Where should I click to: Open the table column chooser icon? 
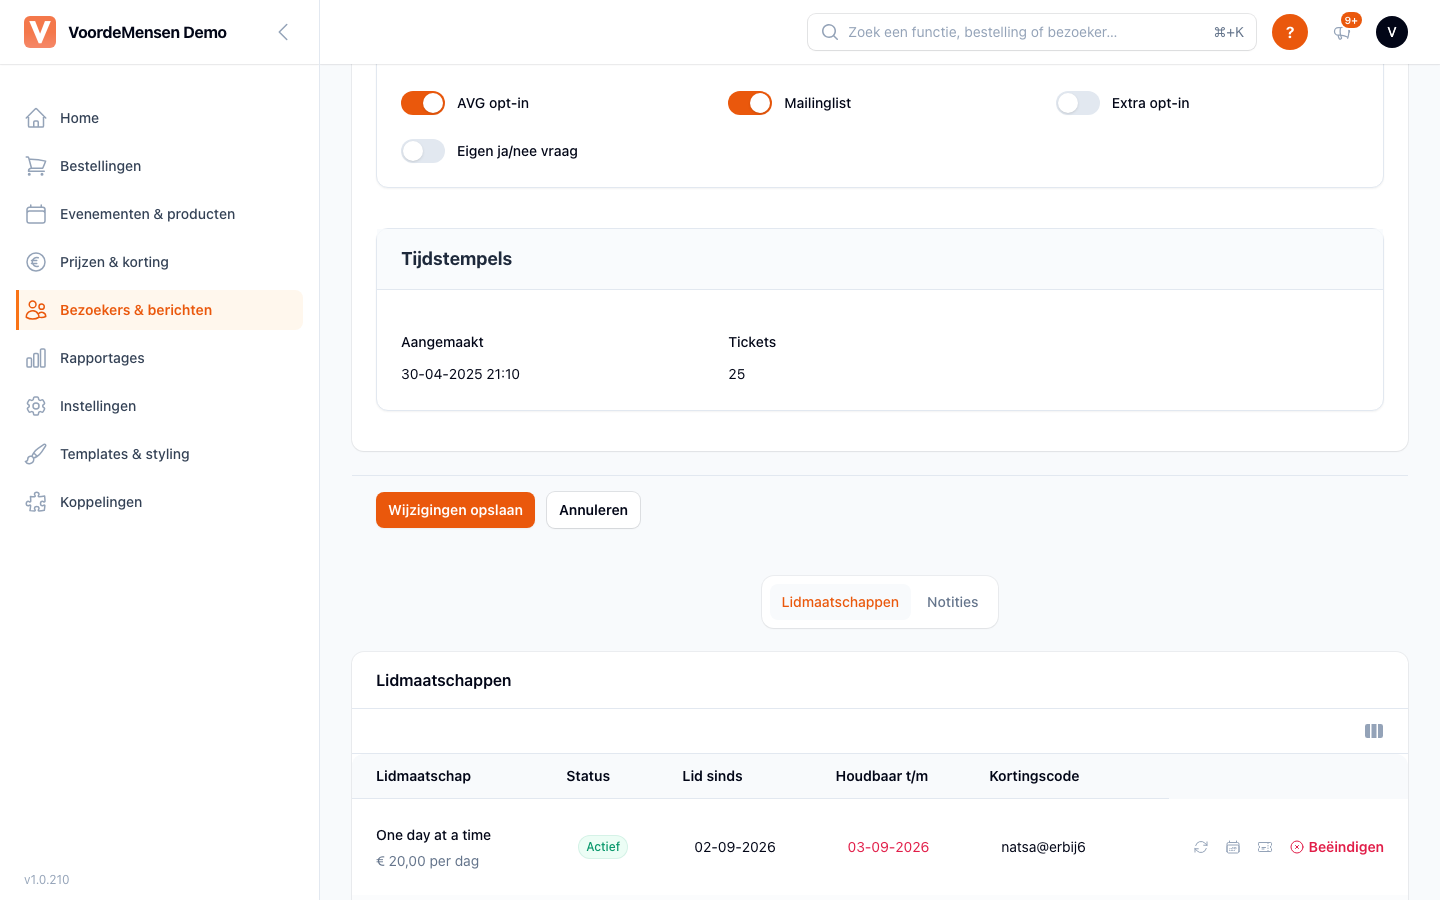tap(1374, 731)
